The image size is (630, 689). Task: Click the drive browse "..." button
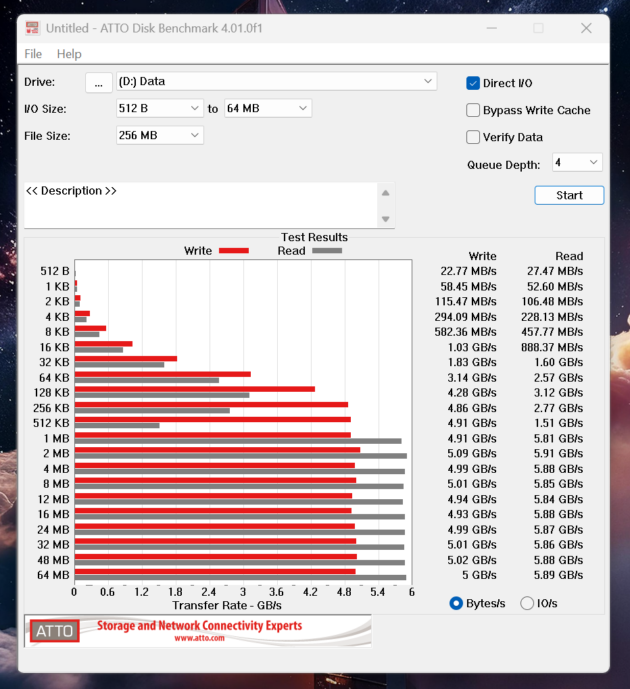click(98, 82)
